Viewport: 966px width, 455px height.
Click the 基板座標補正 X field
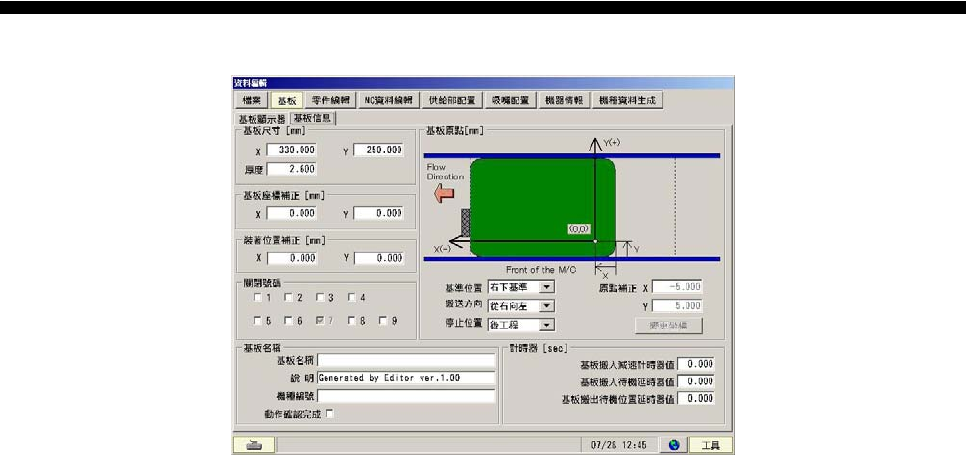pos(293,213)
